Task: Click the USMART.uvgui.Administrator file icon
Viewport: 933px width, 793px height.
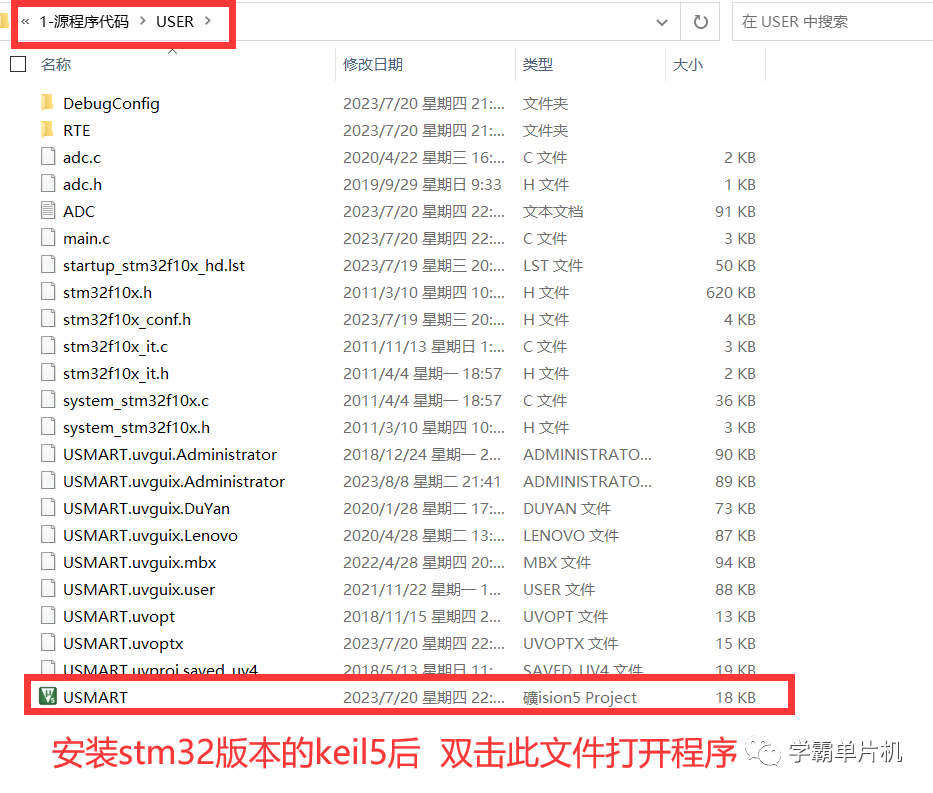Action: 48,454
